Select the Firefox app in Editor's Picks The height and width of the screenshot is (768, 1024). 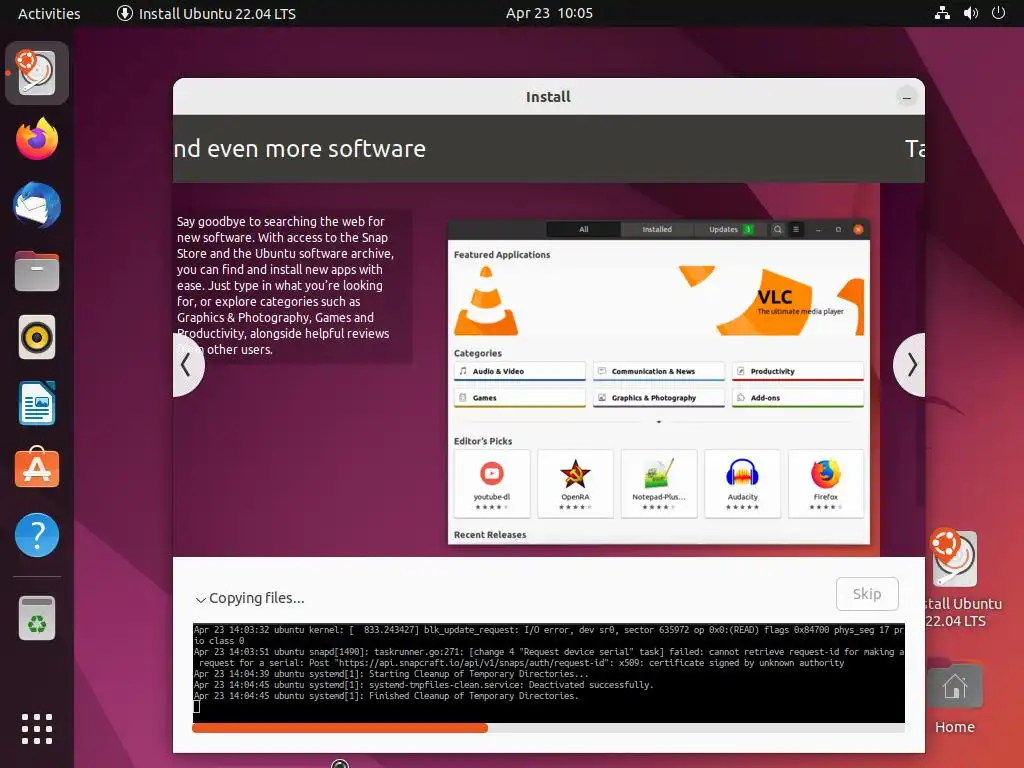tap(826, 484)
